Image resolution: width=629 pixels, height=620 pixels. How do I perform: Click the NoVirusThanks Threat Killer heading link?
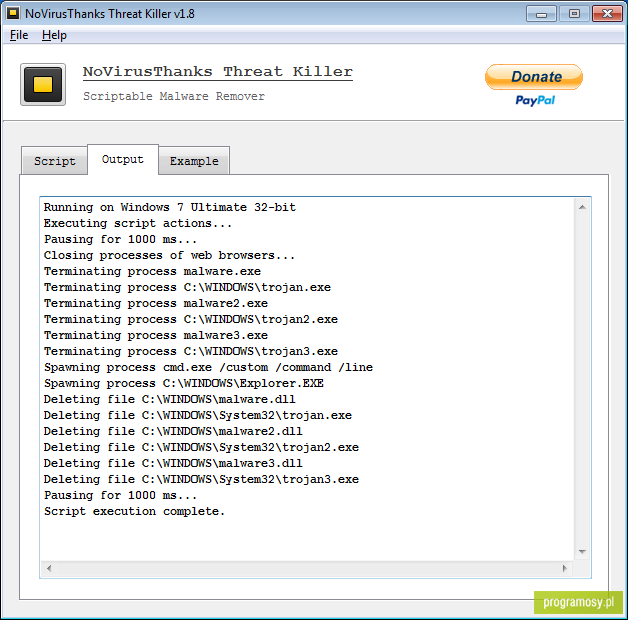[x=218, y=72]
